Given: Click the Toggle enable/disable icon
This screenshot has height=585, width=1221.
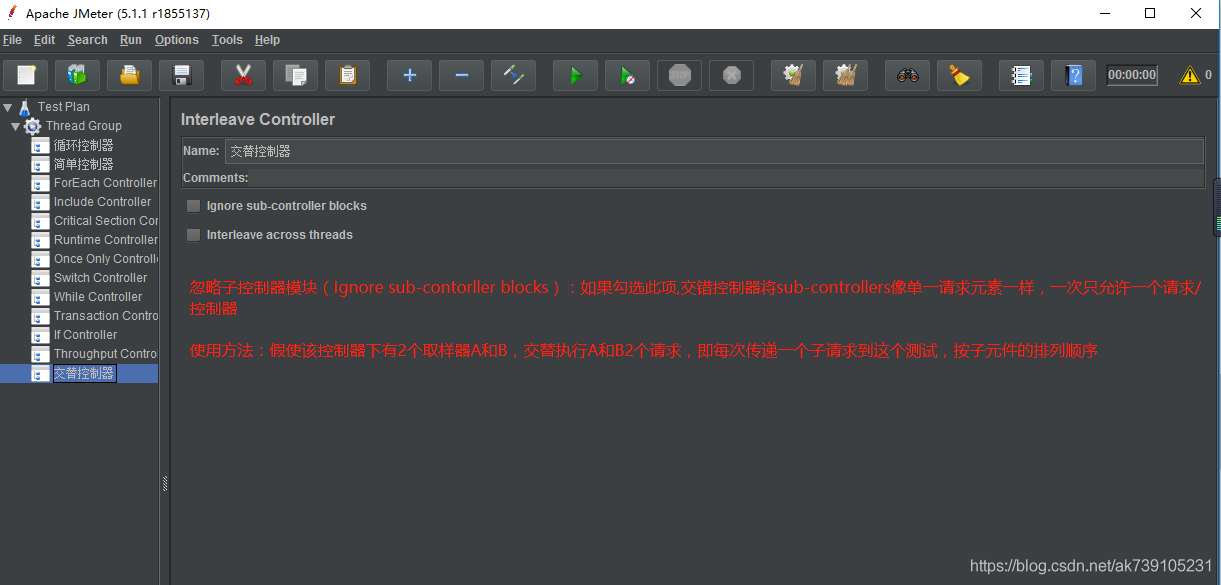Looking at the screenshot, I should (513, 75).
